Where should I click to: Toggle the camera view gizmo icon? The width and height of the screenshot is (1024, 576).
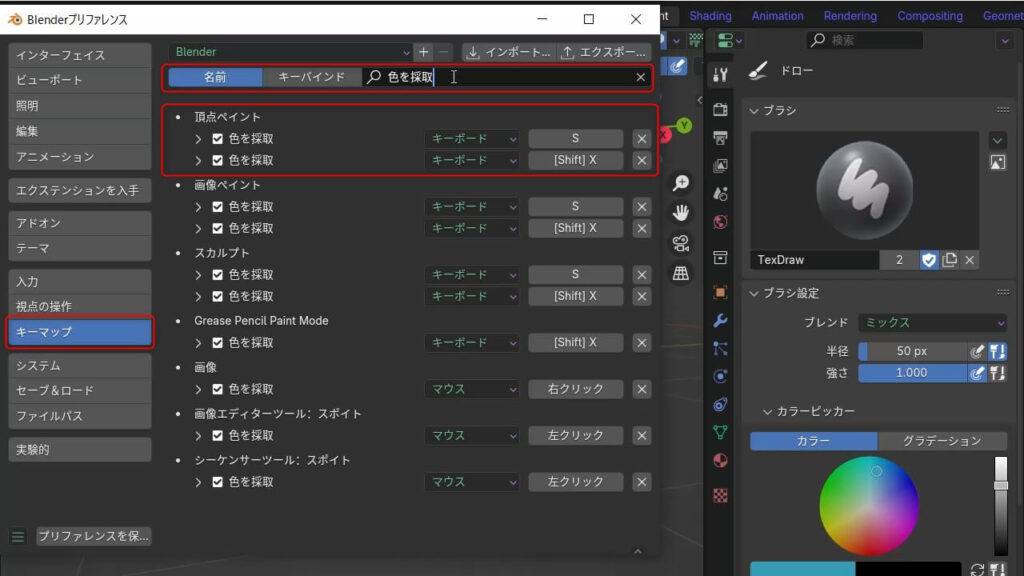[681, 243]
